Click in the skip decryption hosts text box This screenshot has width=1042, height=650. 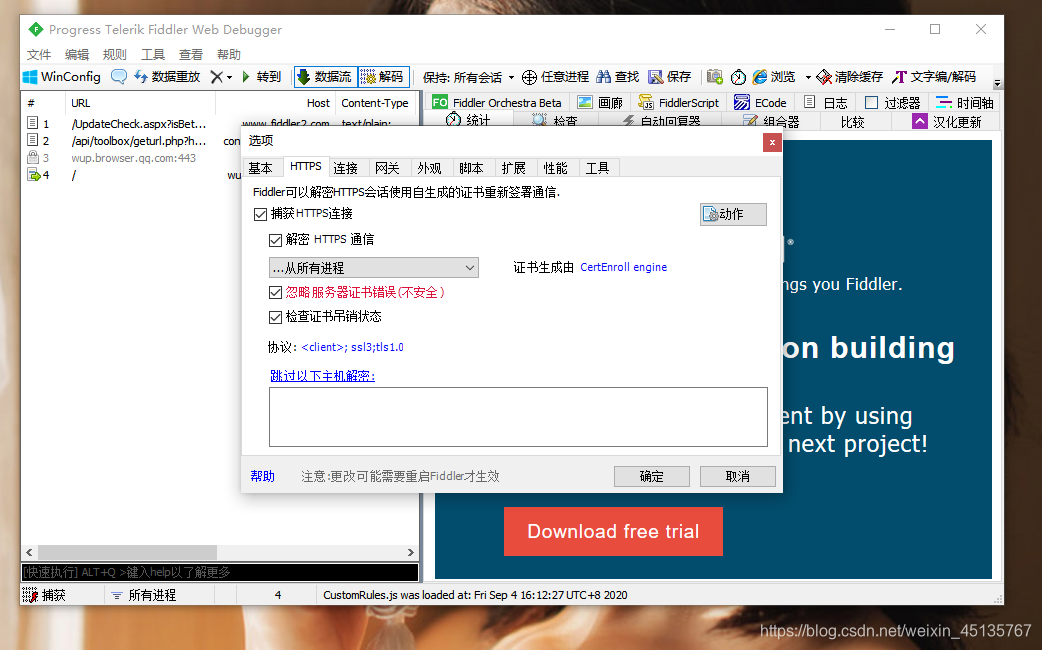click(518, 417)
